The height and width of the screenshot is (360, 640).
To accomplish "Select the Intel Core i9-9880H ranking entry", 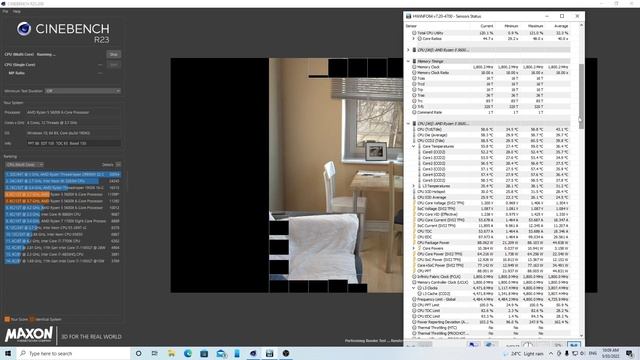I will (x=62, y=214).
